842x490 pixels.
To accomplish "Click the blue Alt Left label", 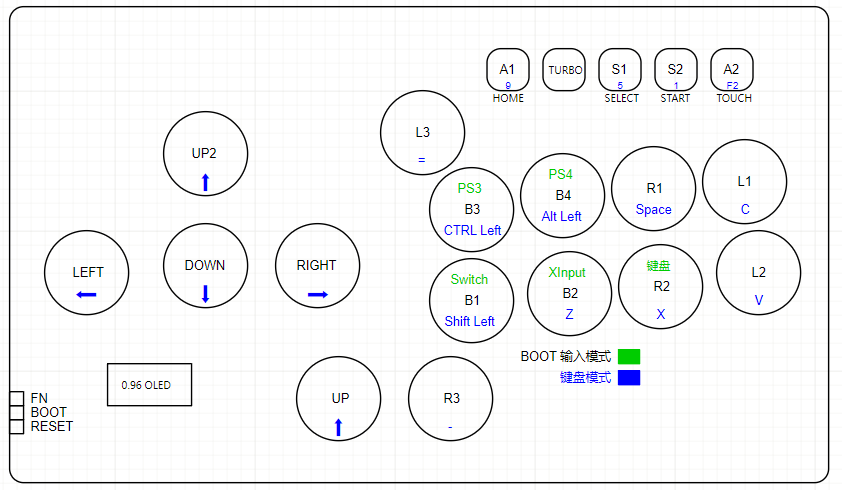I will [x=561, y=217].
